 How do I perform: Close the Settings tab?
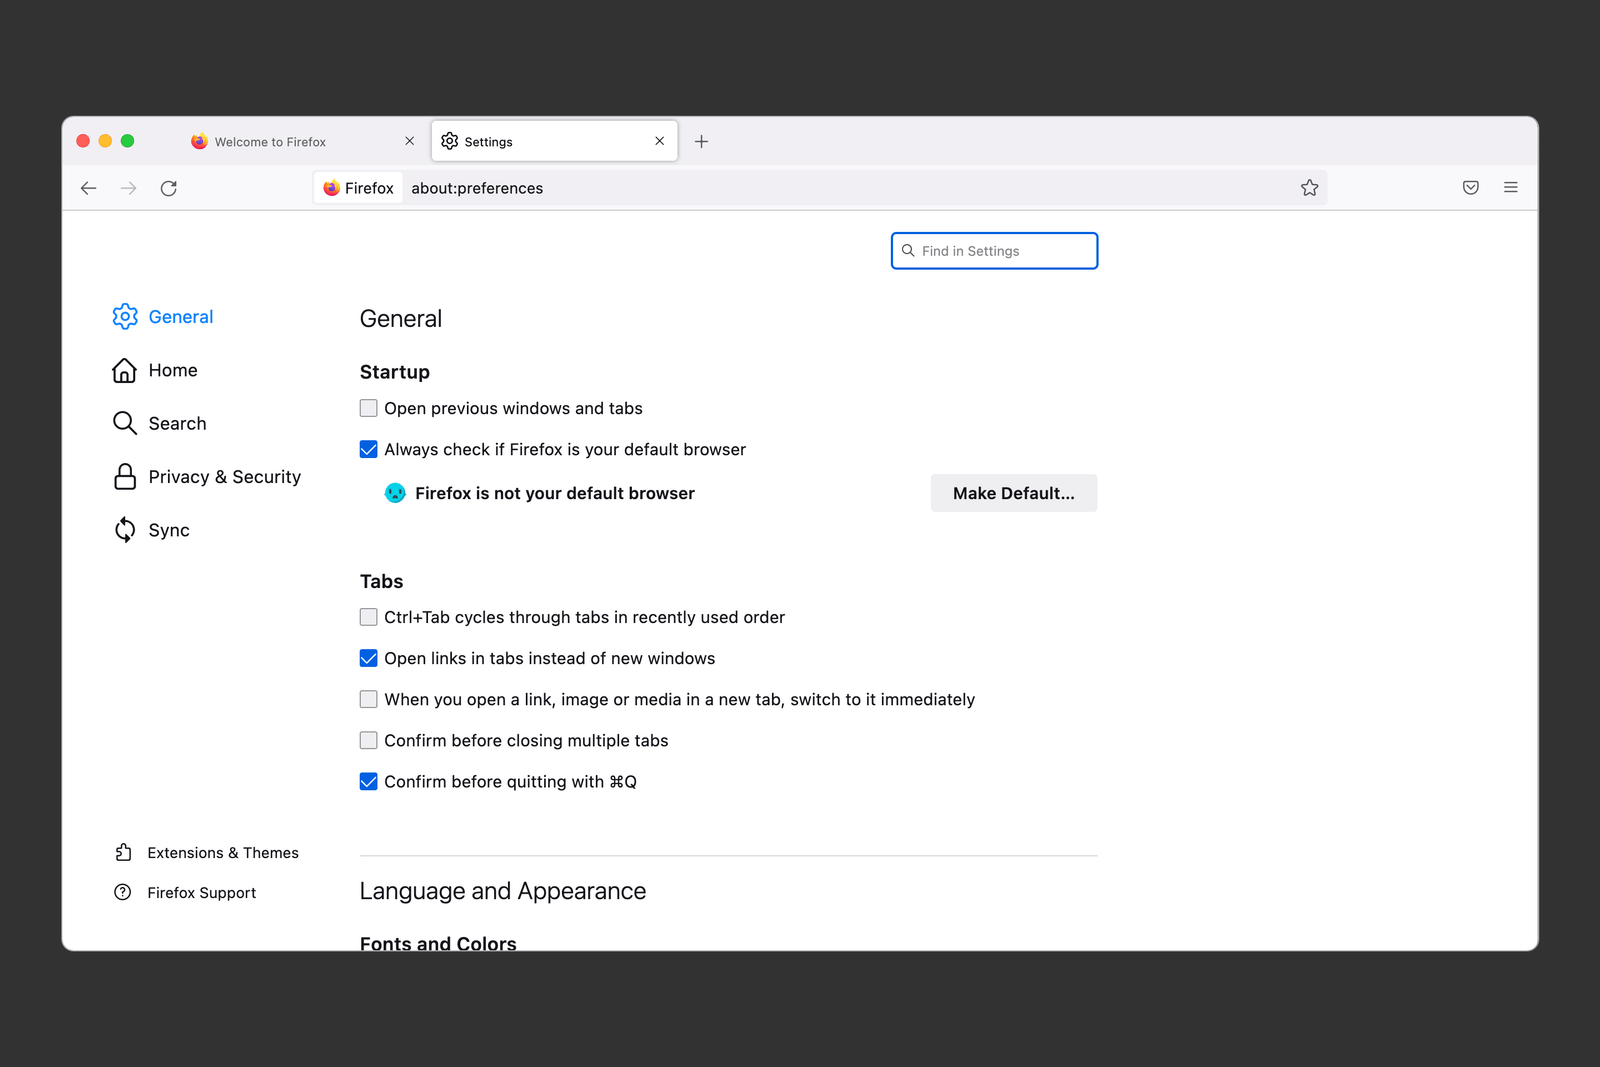(660, 141)
